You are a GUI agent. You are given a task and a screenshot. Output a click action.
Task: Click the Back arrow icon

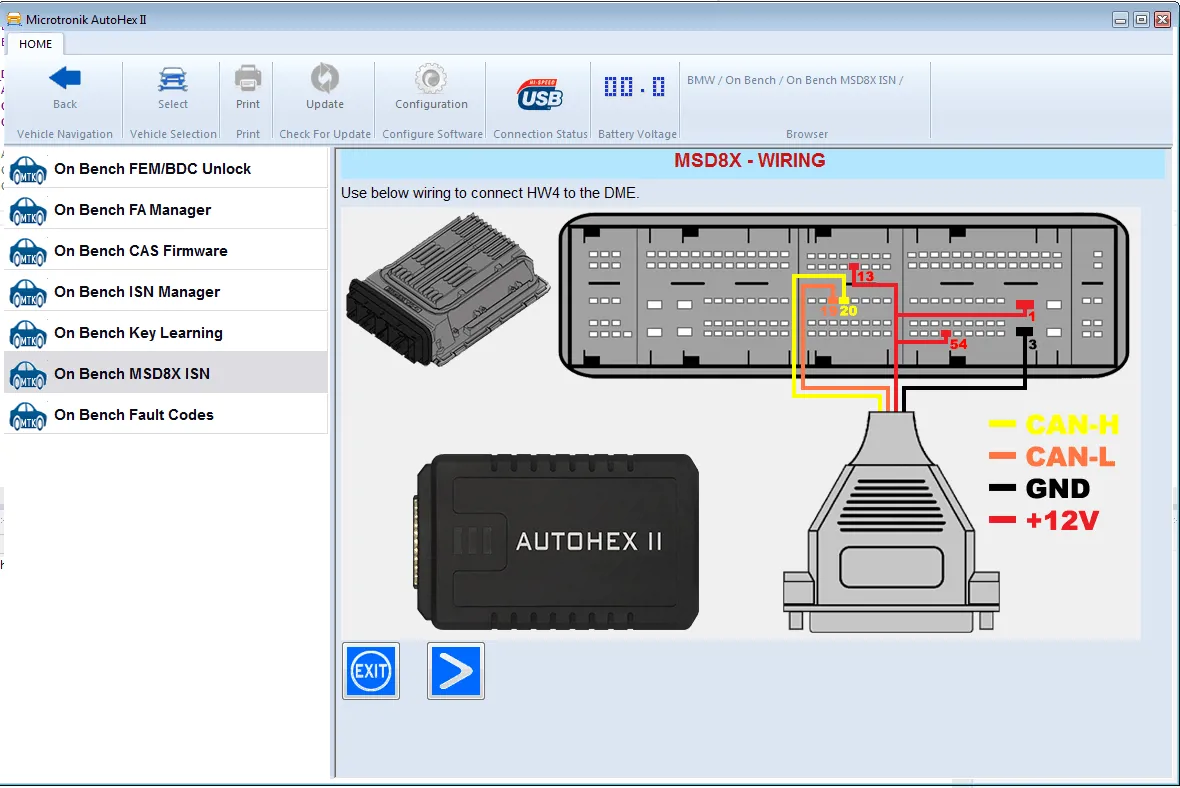click(65, 78)
